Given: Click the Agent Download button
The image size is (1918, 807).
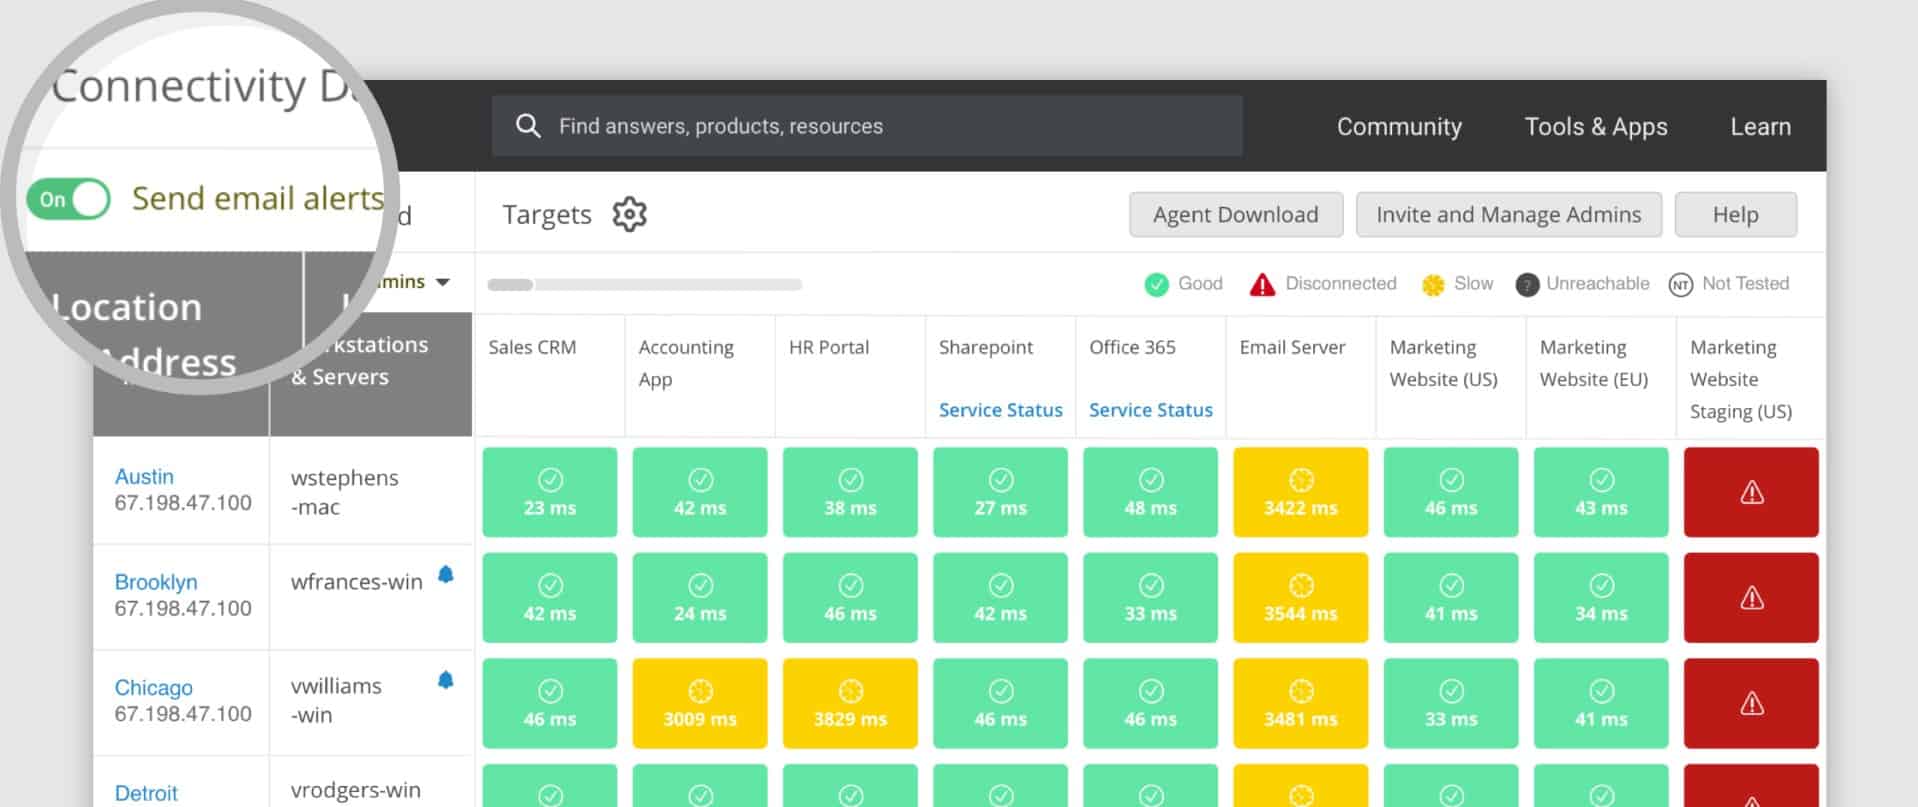Looking at the screenshot, I should pos(1236,215).
